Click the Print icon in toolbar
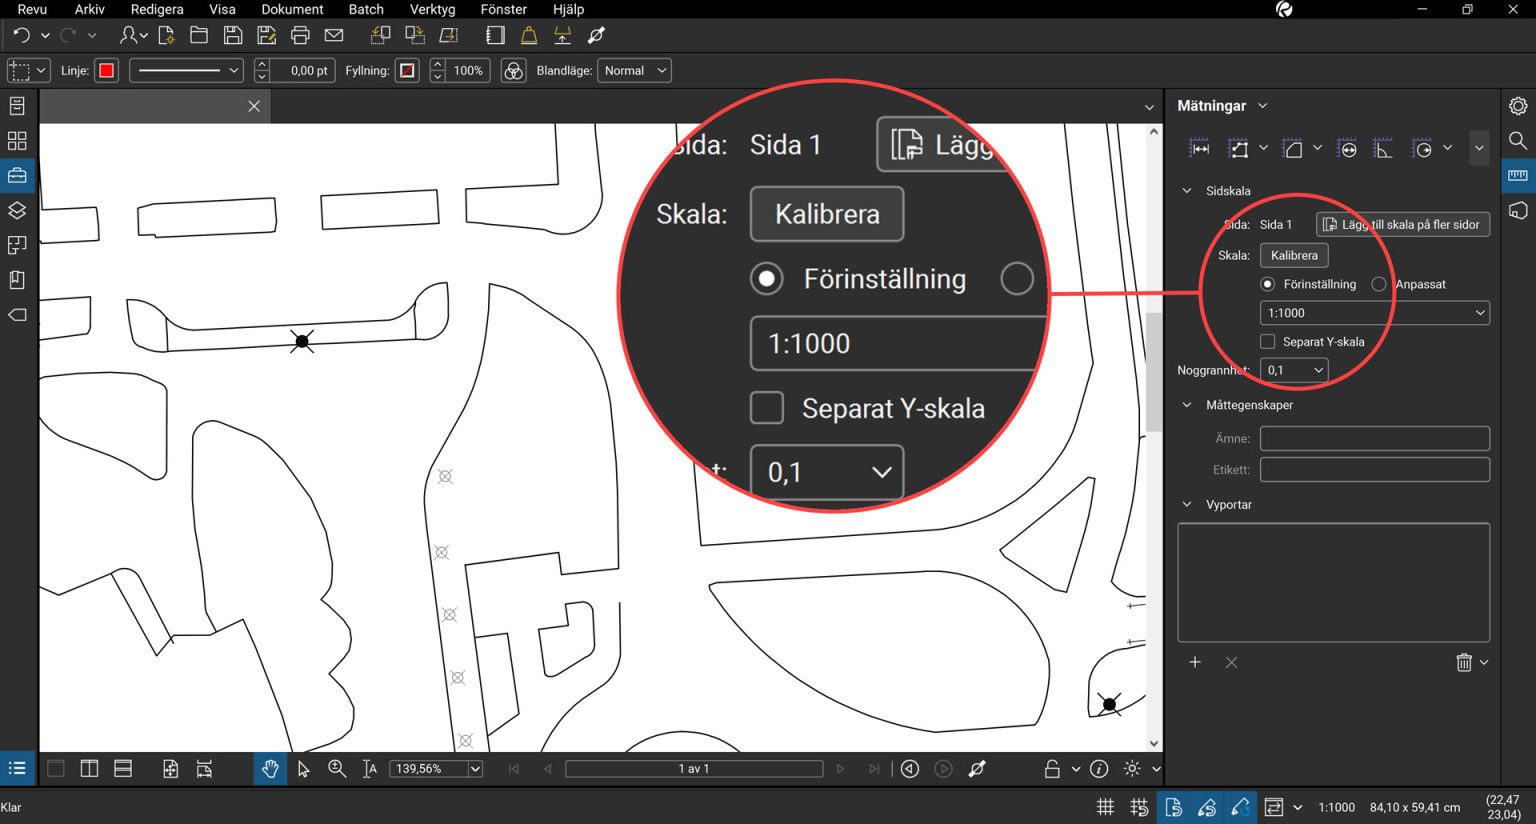1536x824 pixels. [300, 36]
